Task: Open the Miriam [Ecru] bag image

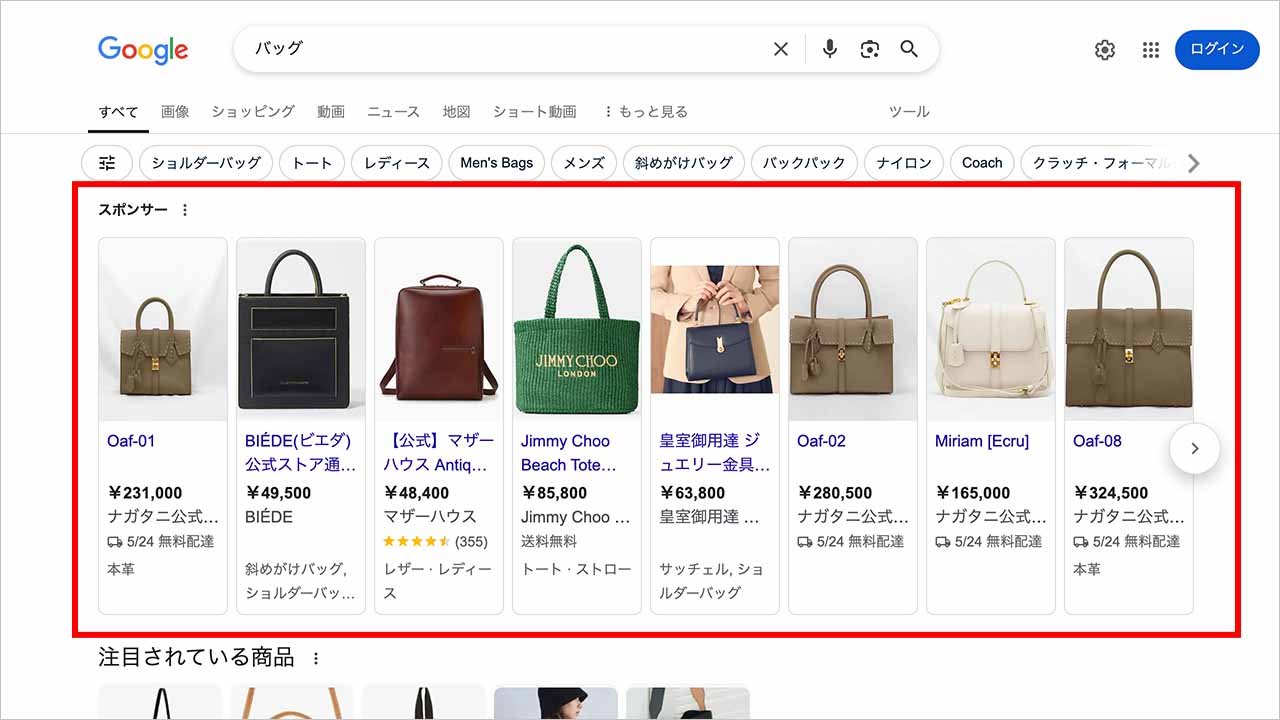Action: [x=991, y=329]
